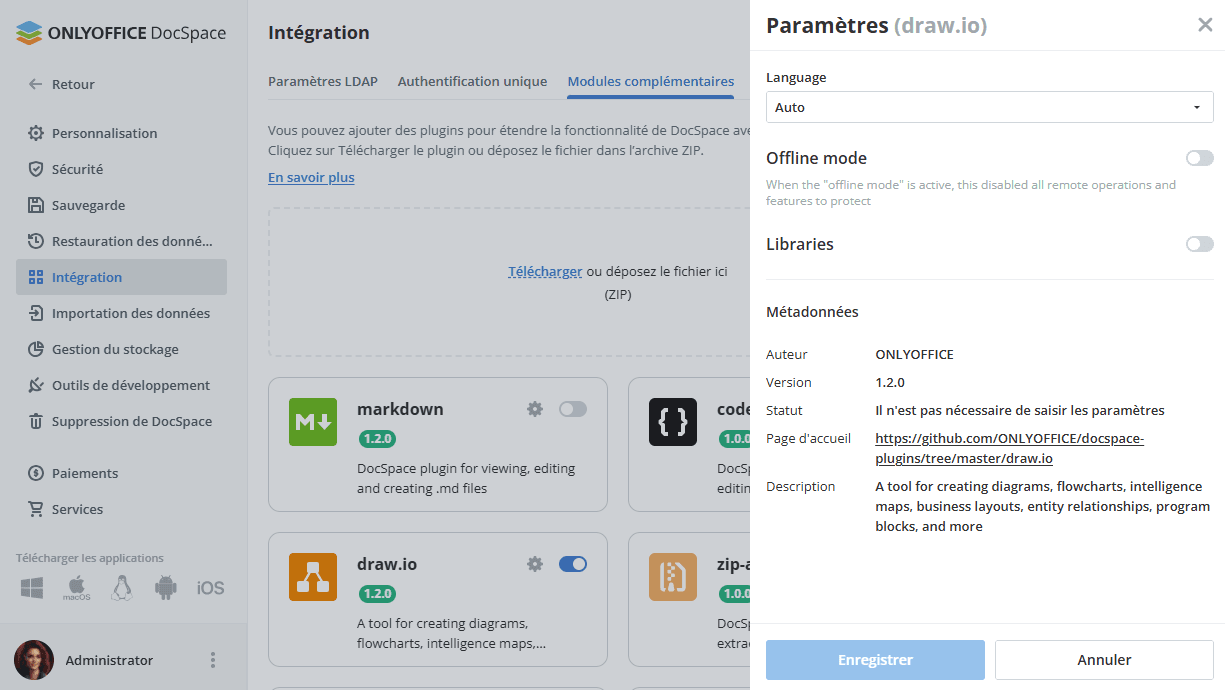Open Sécurité in the sidebar

(x=77, y=169)
